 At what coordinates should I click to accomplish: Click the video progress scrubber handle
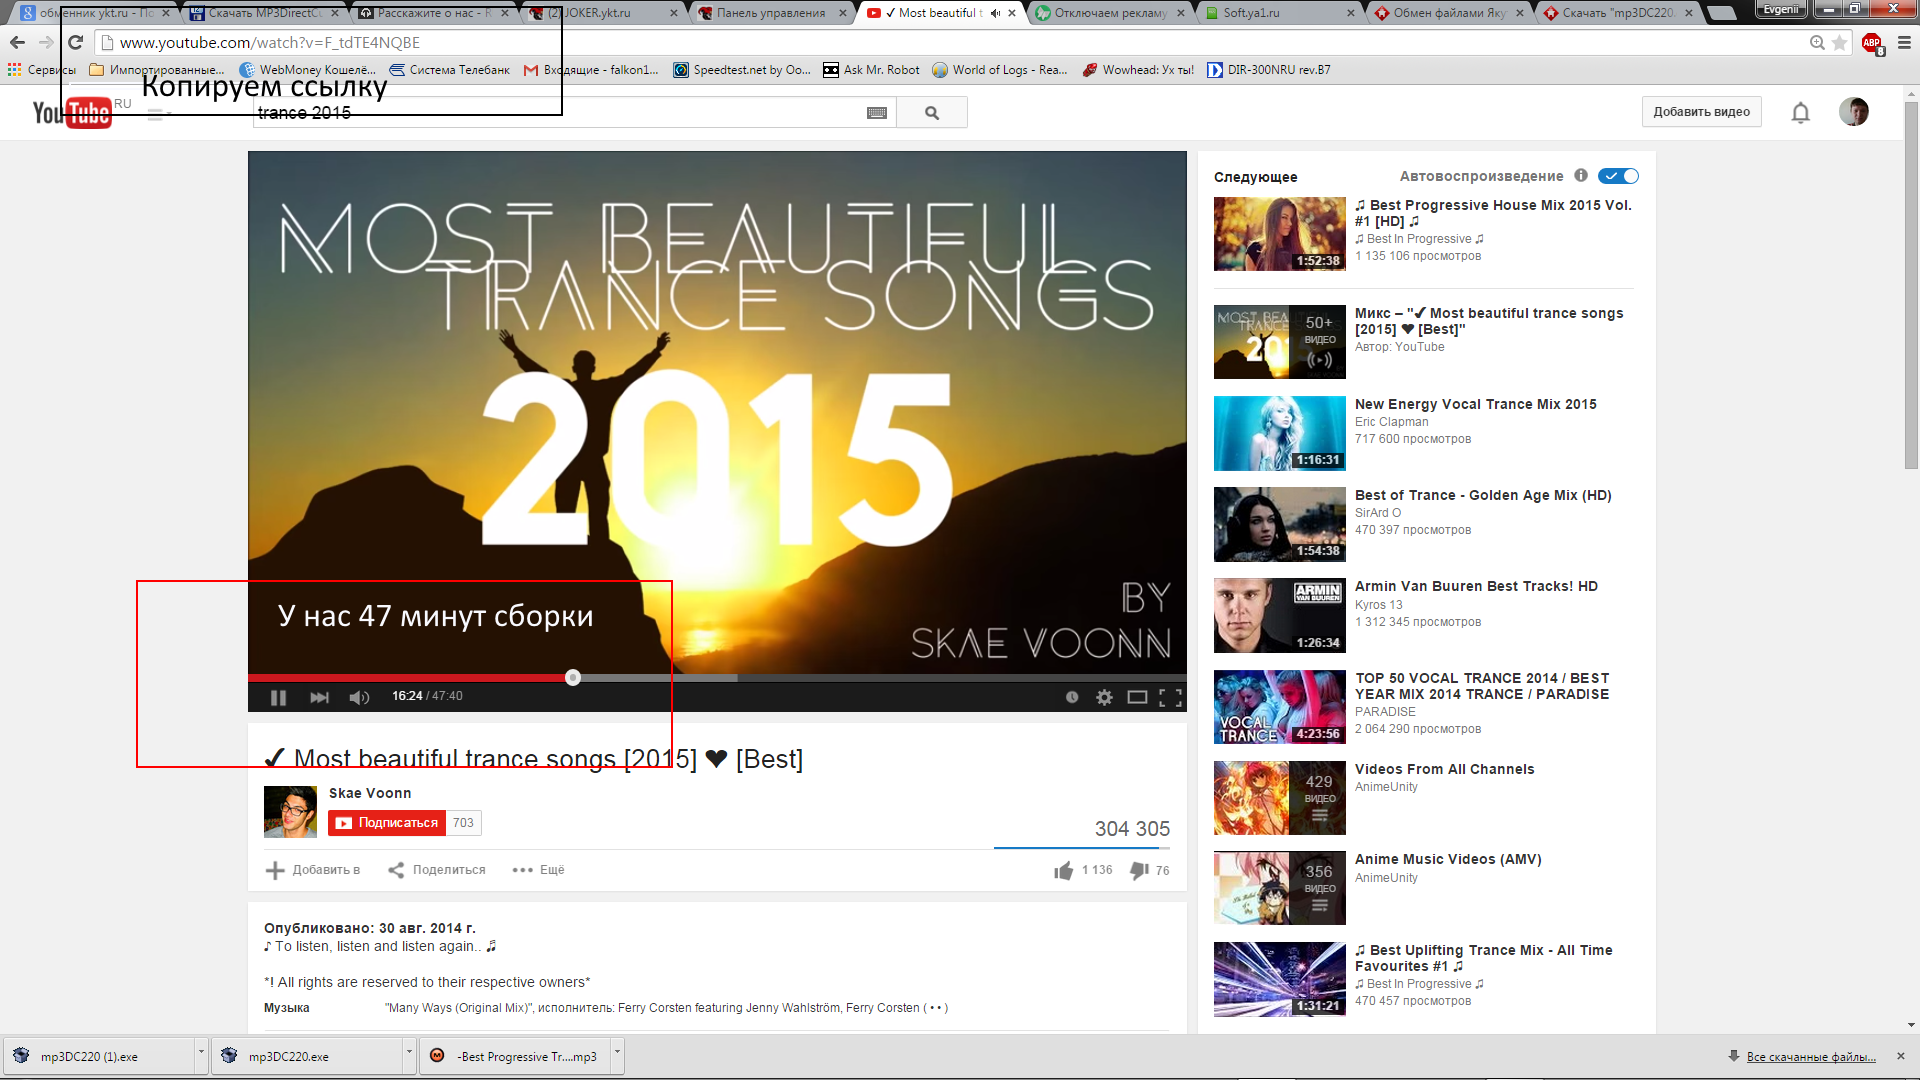click(x=573, y=677)
